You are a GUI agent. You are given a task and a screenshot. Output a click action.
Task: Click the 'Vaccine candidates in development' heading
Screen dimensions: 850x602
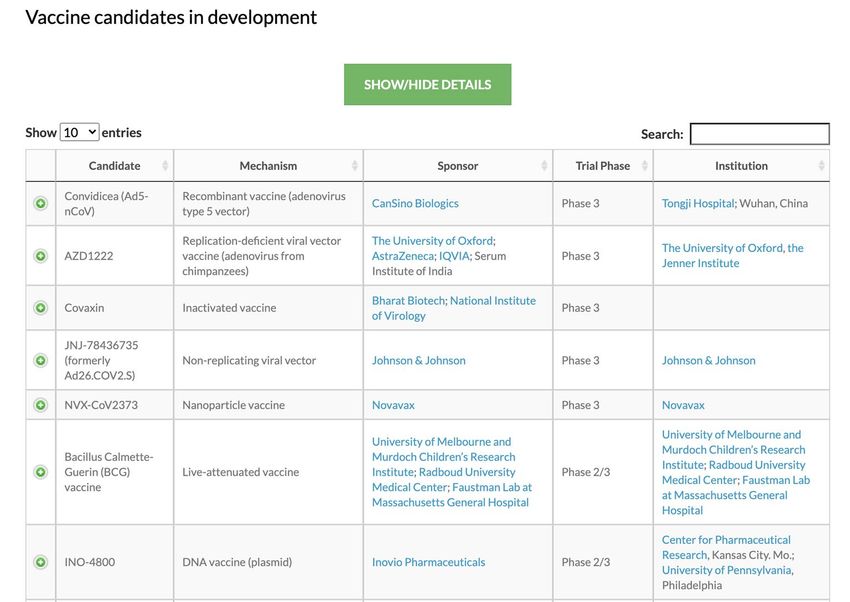click(171, 17)
